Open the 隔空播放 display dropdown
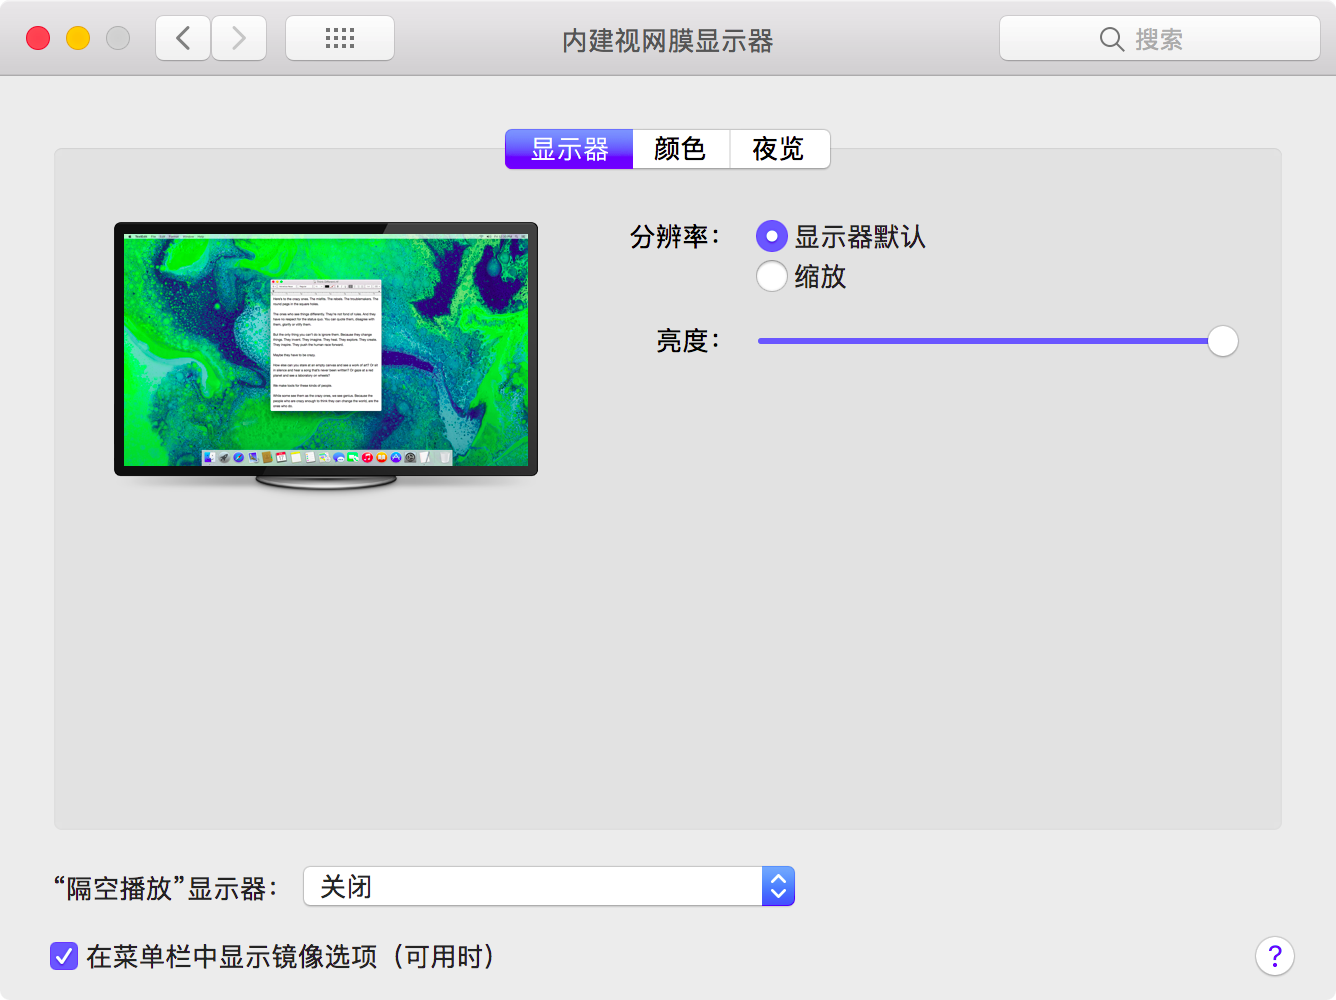This screenshot has width=1336, height=1000. pyautogui.click(x=549, y=886)
